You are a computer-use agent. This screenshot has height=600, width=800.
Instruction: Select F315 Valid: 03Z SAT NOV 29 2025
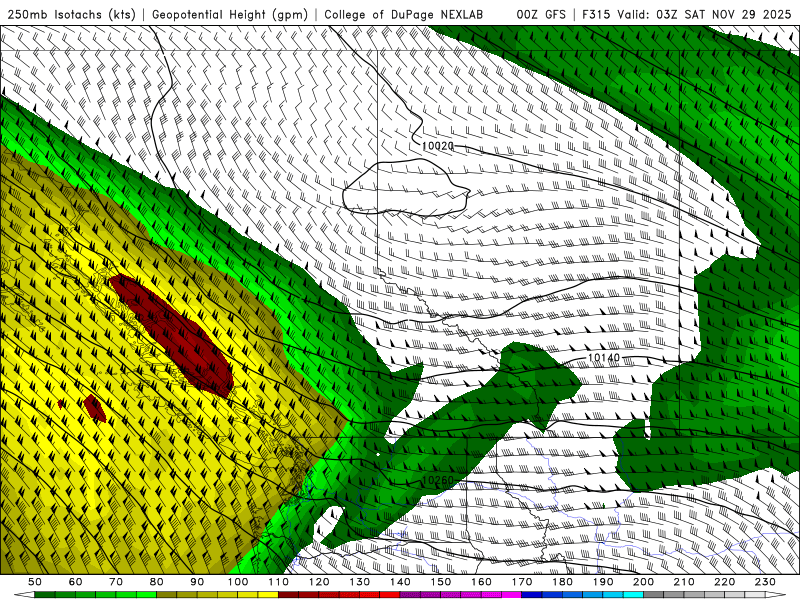685,15
